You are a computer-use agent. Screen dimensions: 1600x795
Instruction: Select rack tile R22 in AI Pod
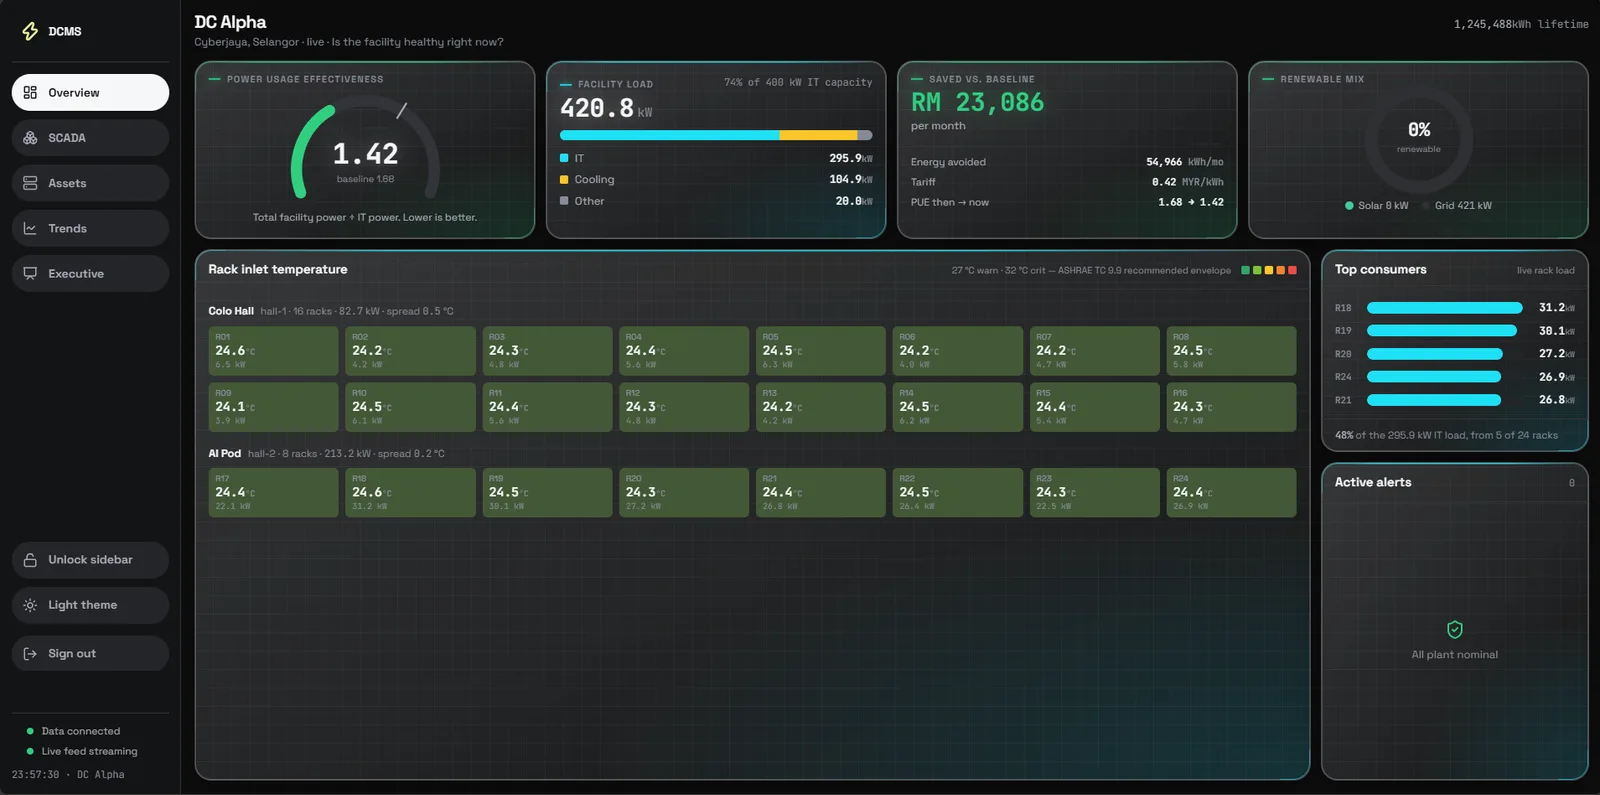[958, 493]
